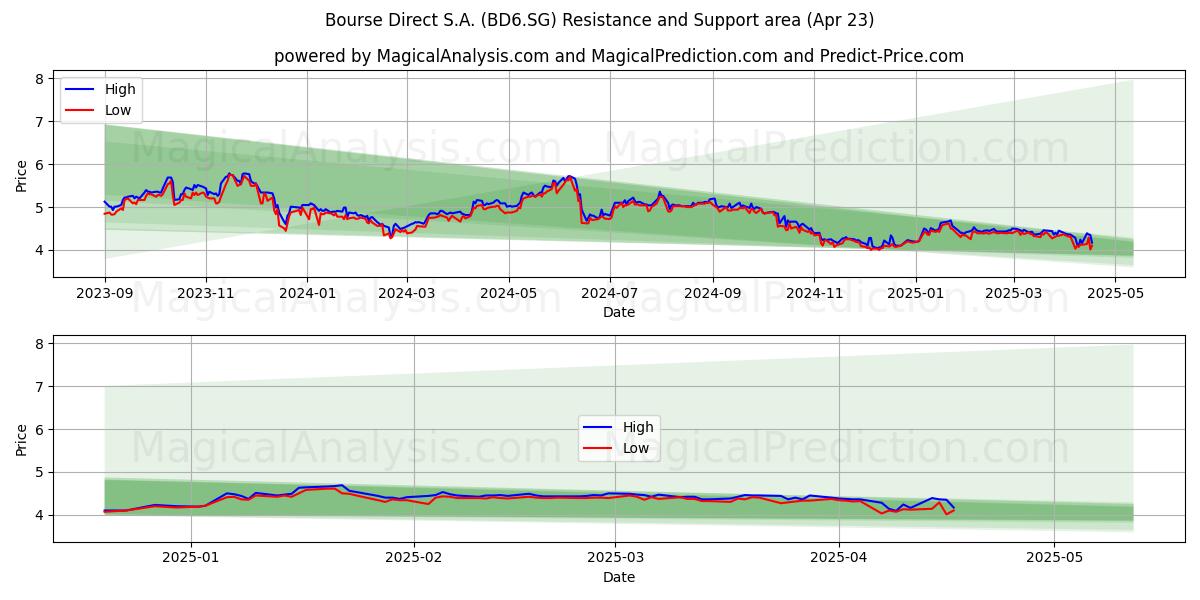
Task: Click the '2025-01' label on bottom chart axis
Action: tap(191, 560)
